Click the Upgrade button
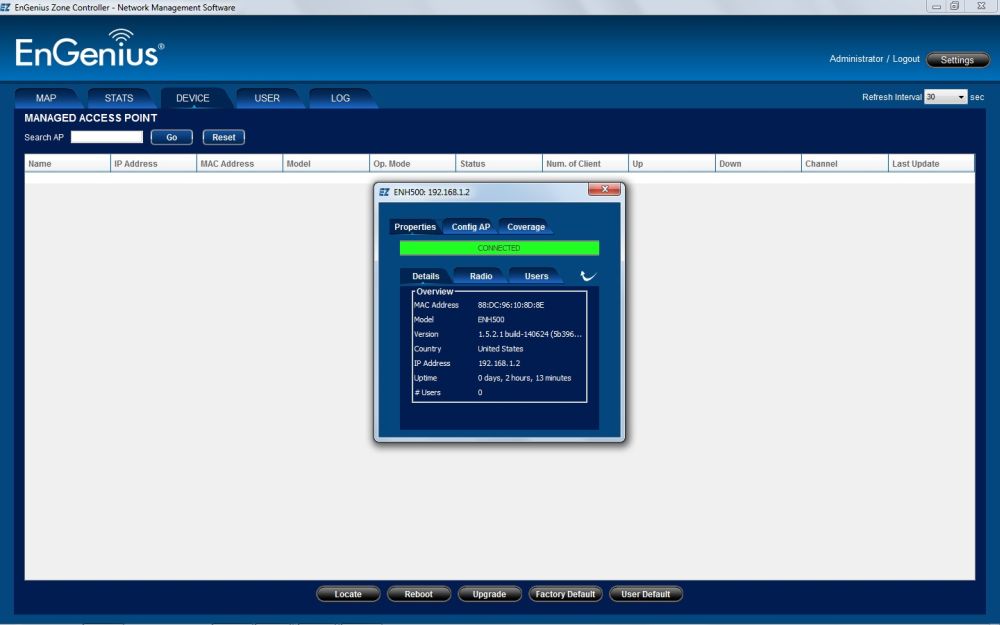This screenshot has width=1000, height=625. [489, 594]
